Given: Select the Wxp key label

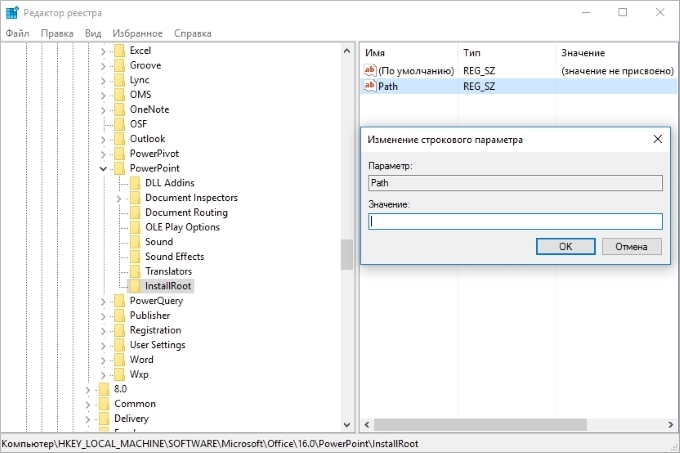Looking at the screenshot, I should pyautogui.click(x=139, y=375).
